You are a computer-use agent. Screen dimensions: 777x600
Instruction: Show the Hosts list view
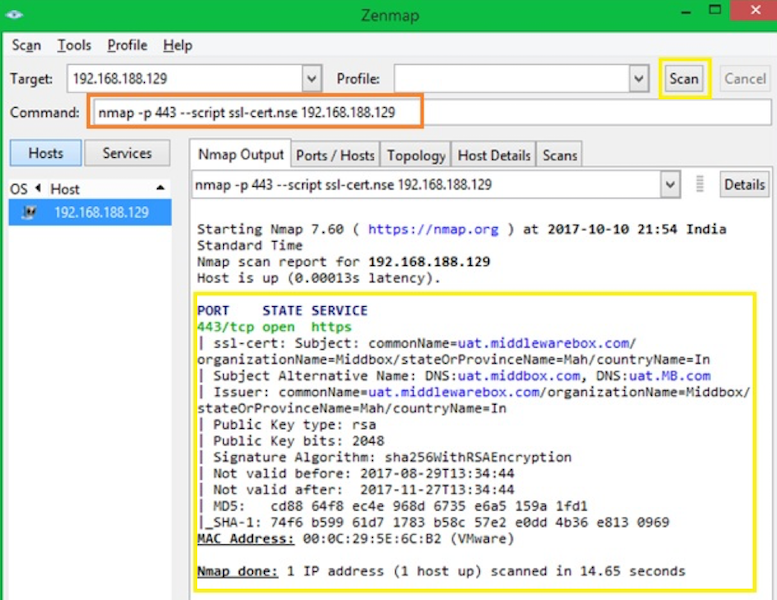pos(45,153)
